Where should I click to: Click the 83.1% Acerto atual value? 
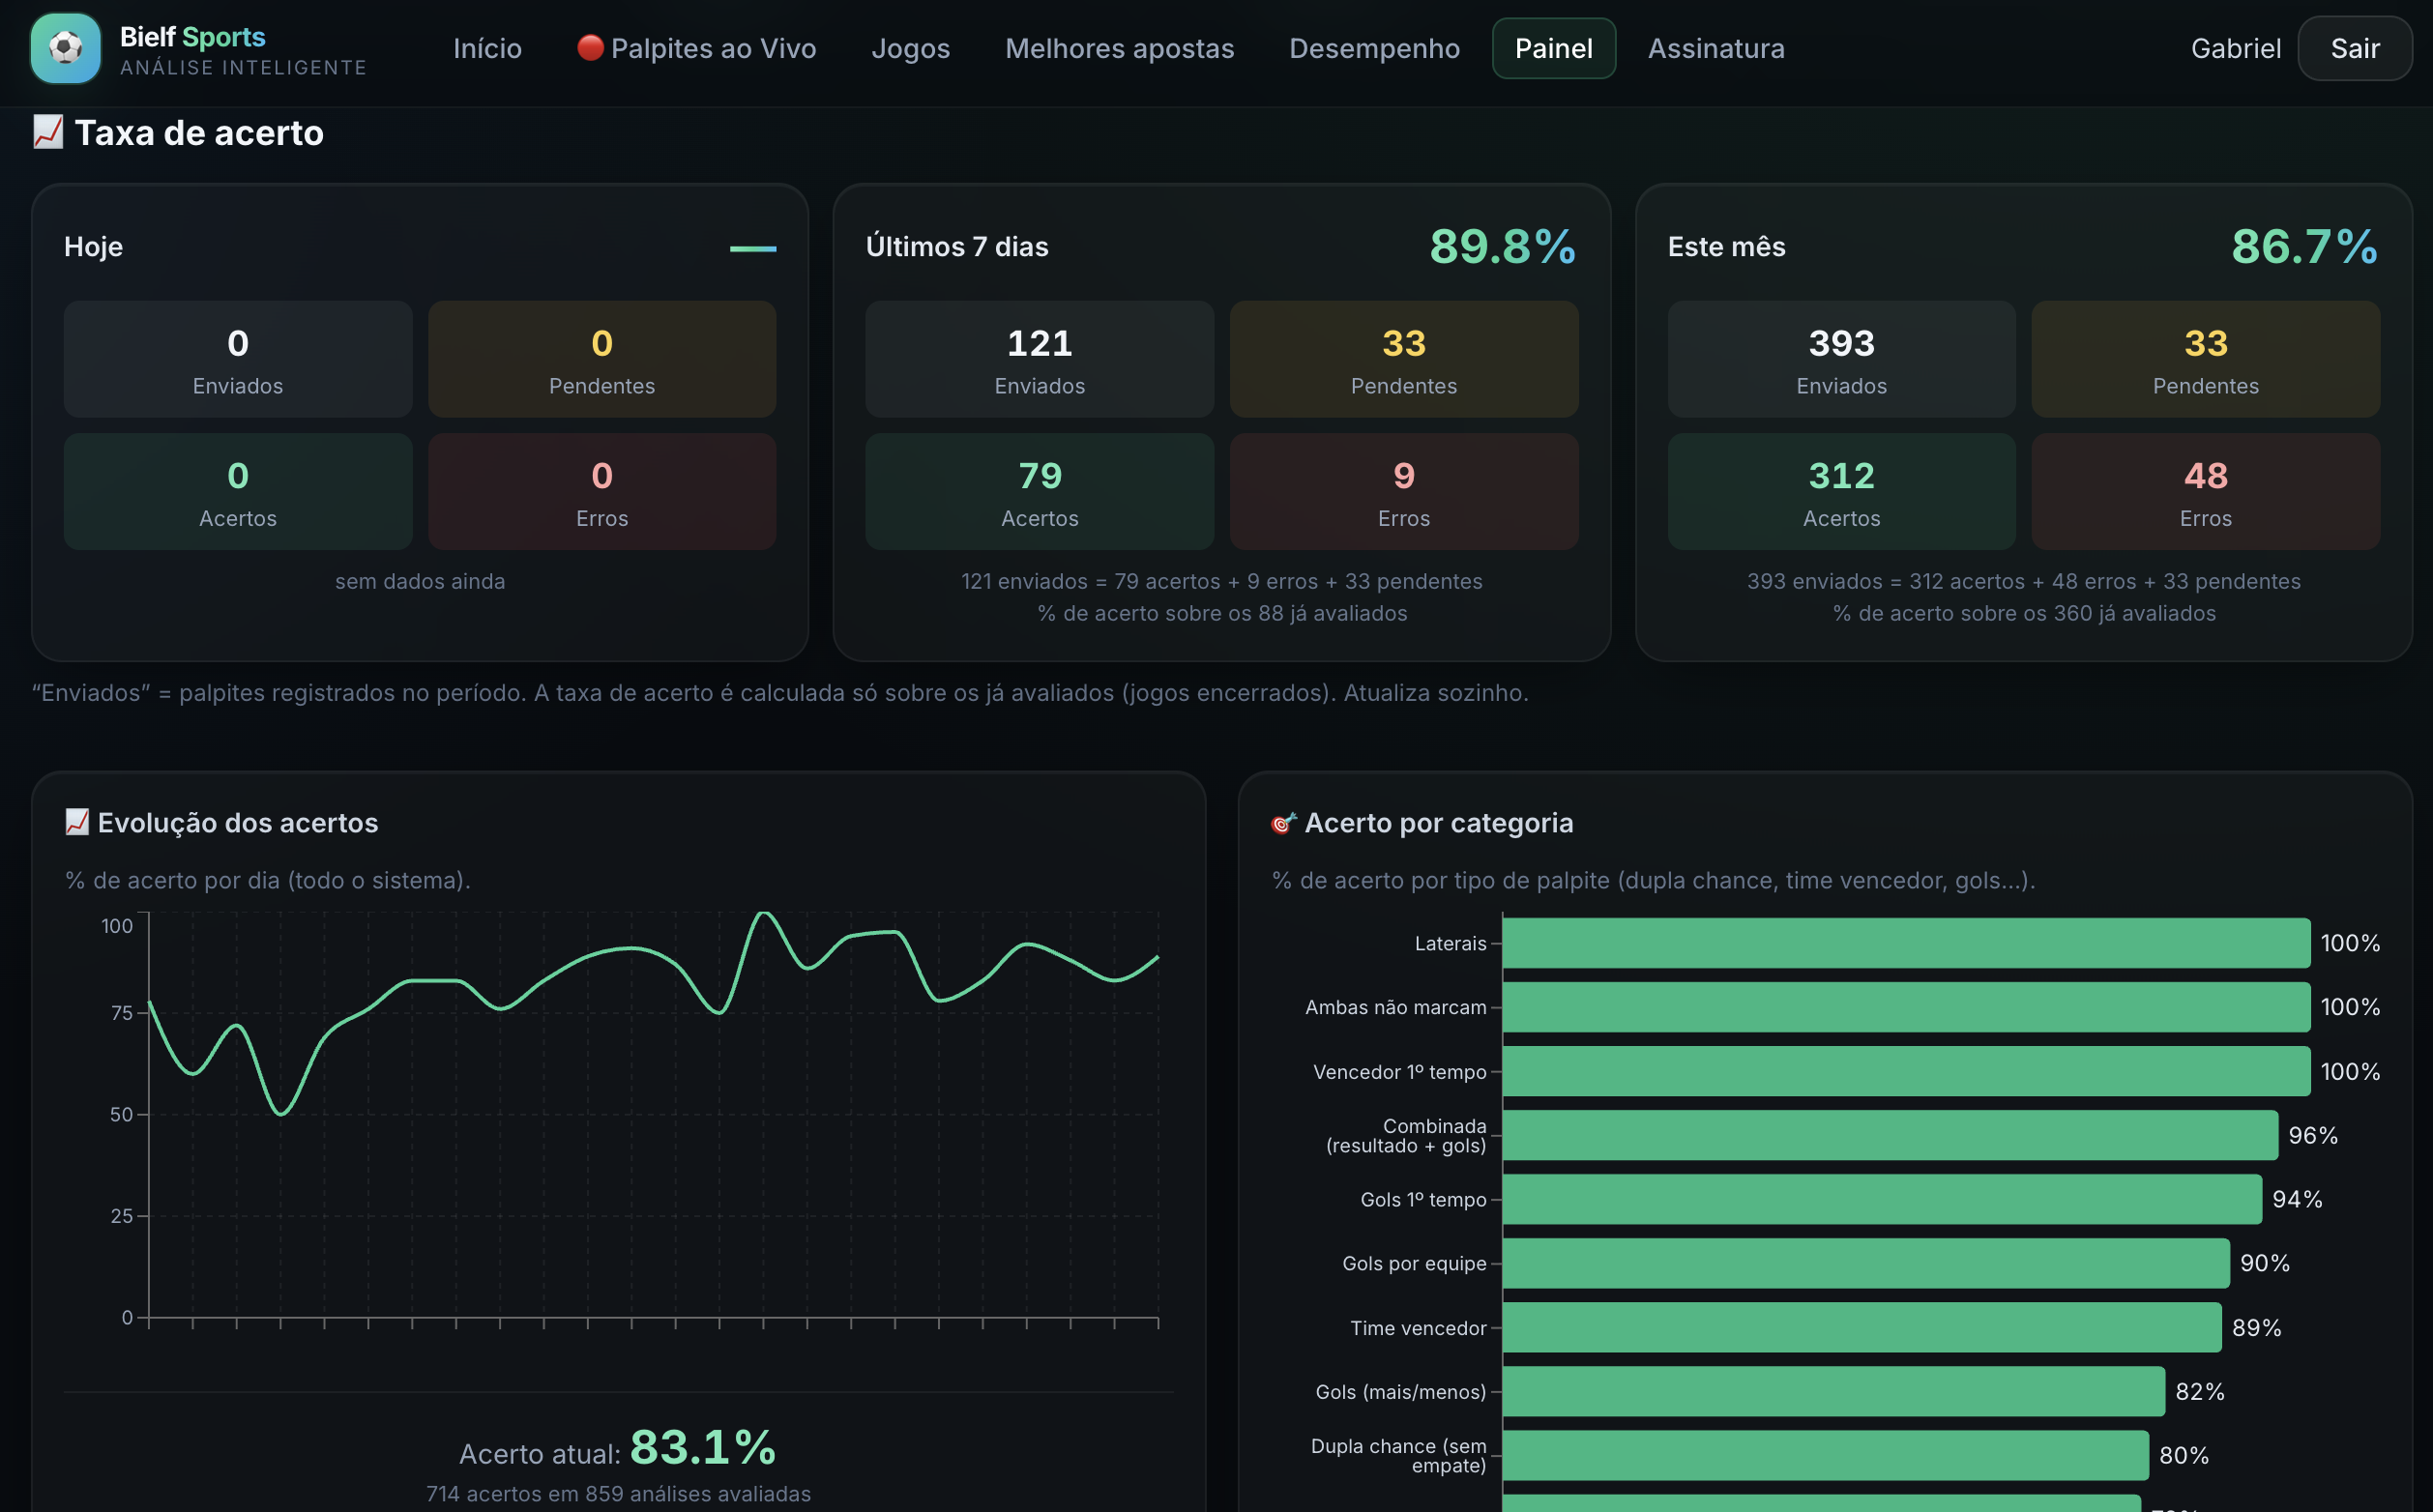tap(703, 1446)
